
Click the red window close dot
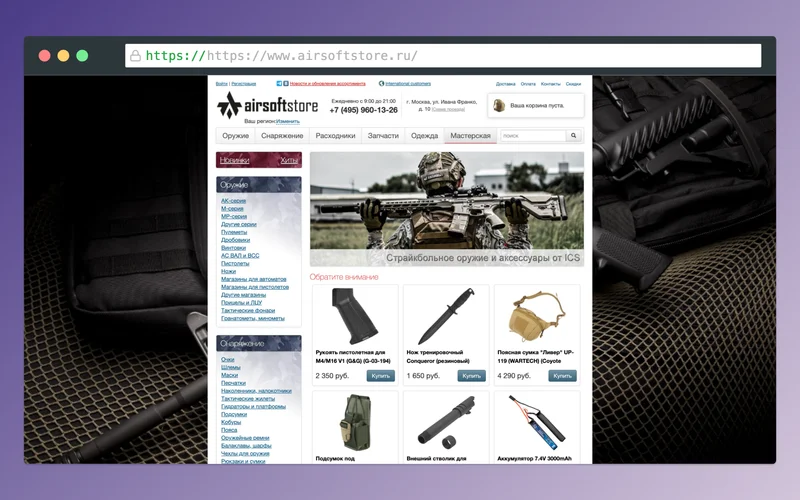pos(44,56)
